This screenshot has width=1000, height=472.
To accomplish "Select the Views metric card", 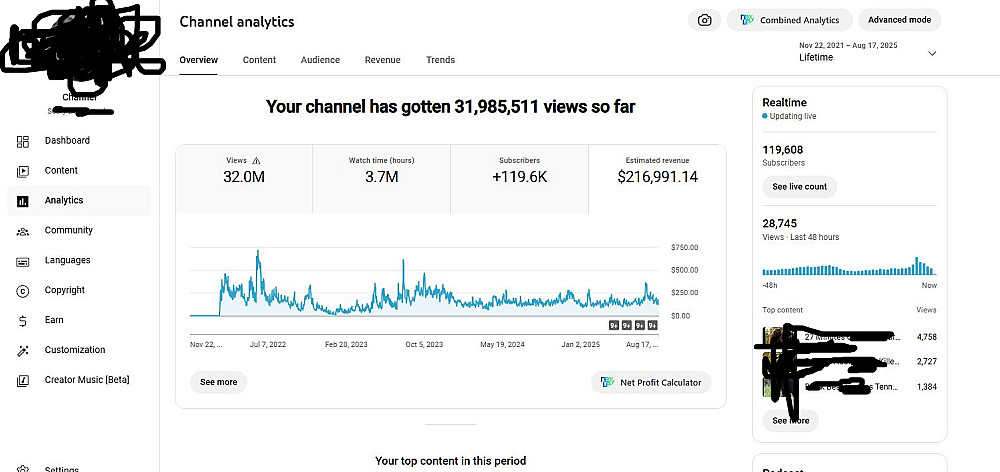I will point(244,170).
